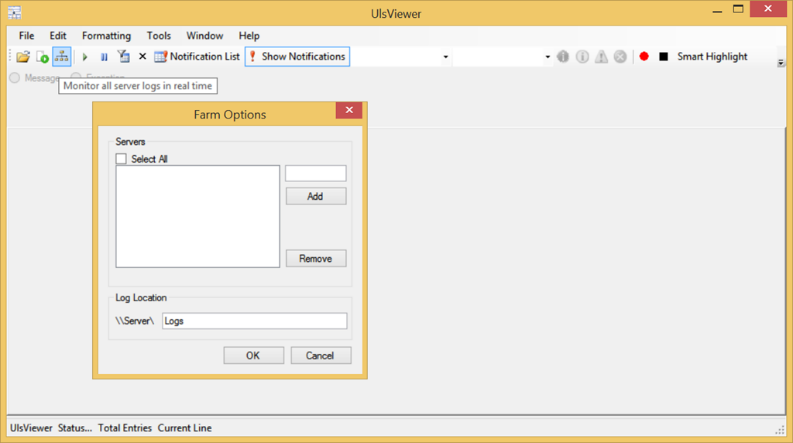Pause log tracing with the blue pause icon
This screenshot has height=443, width=793.
(104, 57)
